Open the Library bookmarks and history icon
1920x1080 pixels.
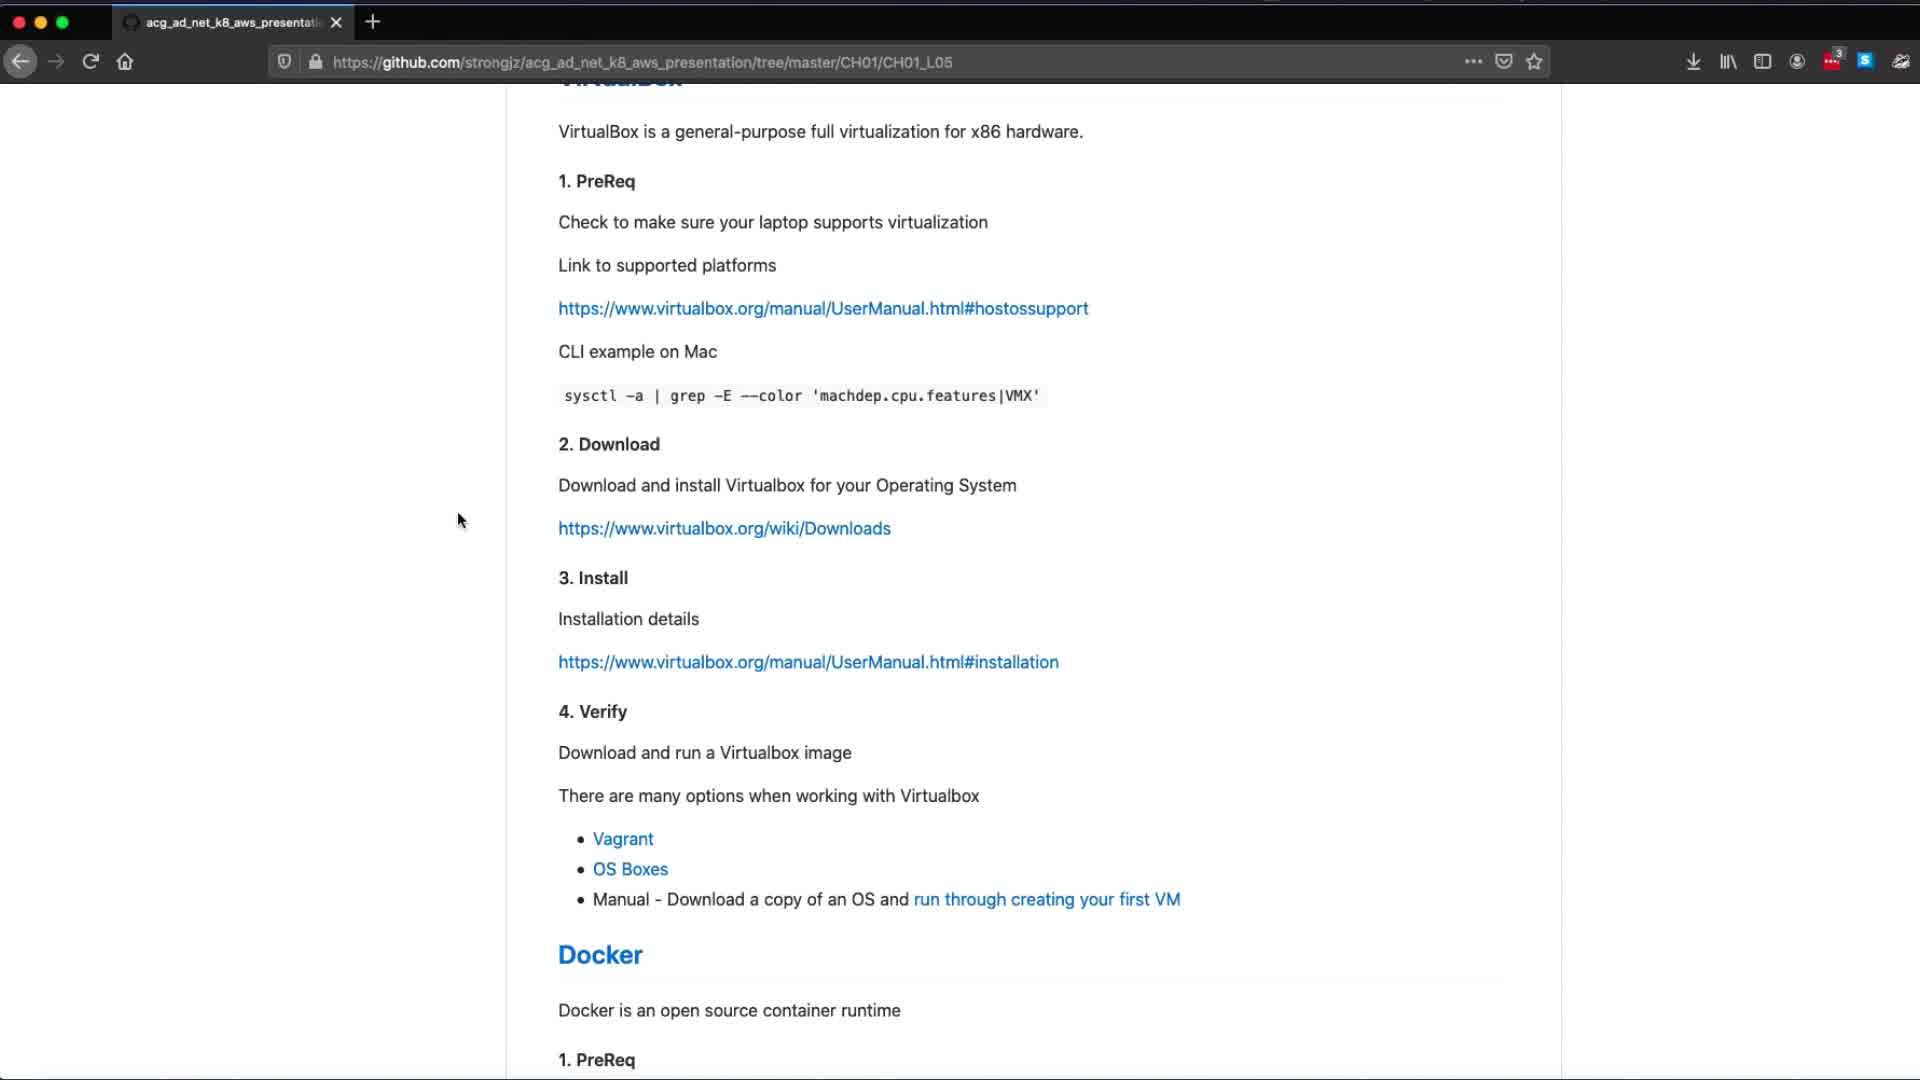(1728, 62)
